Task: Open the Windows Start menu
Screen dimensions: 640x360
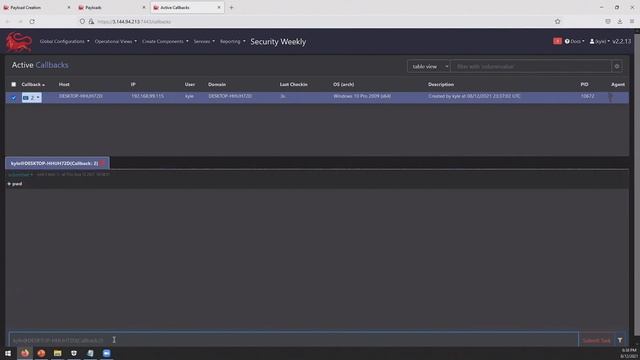Action: (x=8, y=353)
